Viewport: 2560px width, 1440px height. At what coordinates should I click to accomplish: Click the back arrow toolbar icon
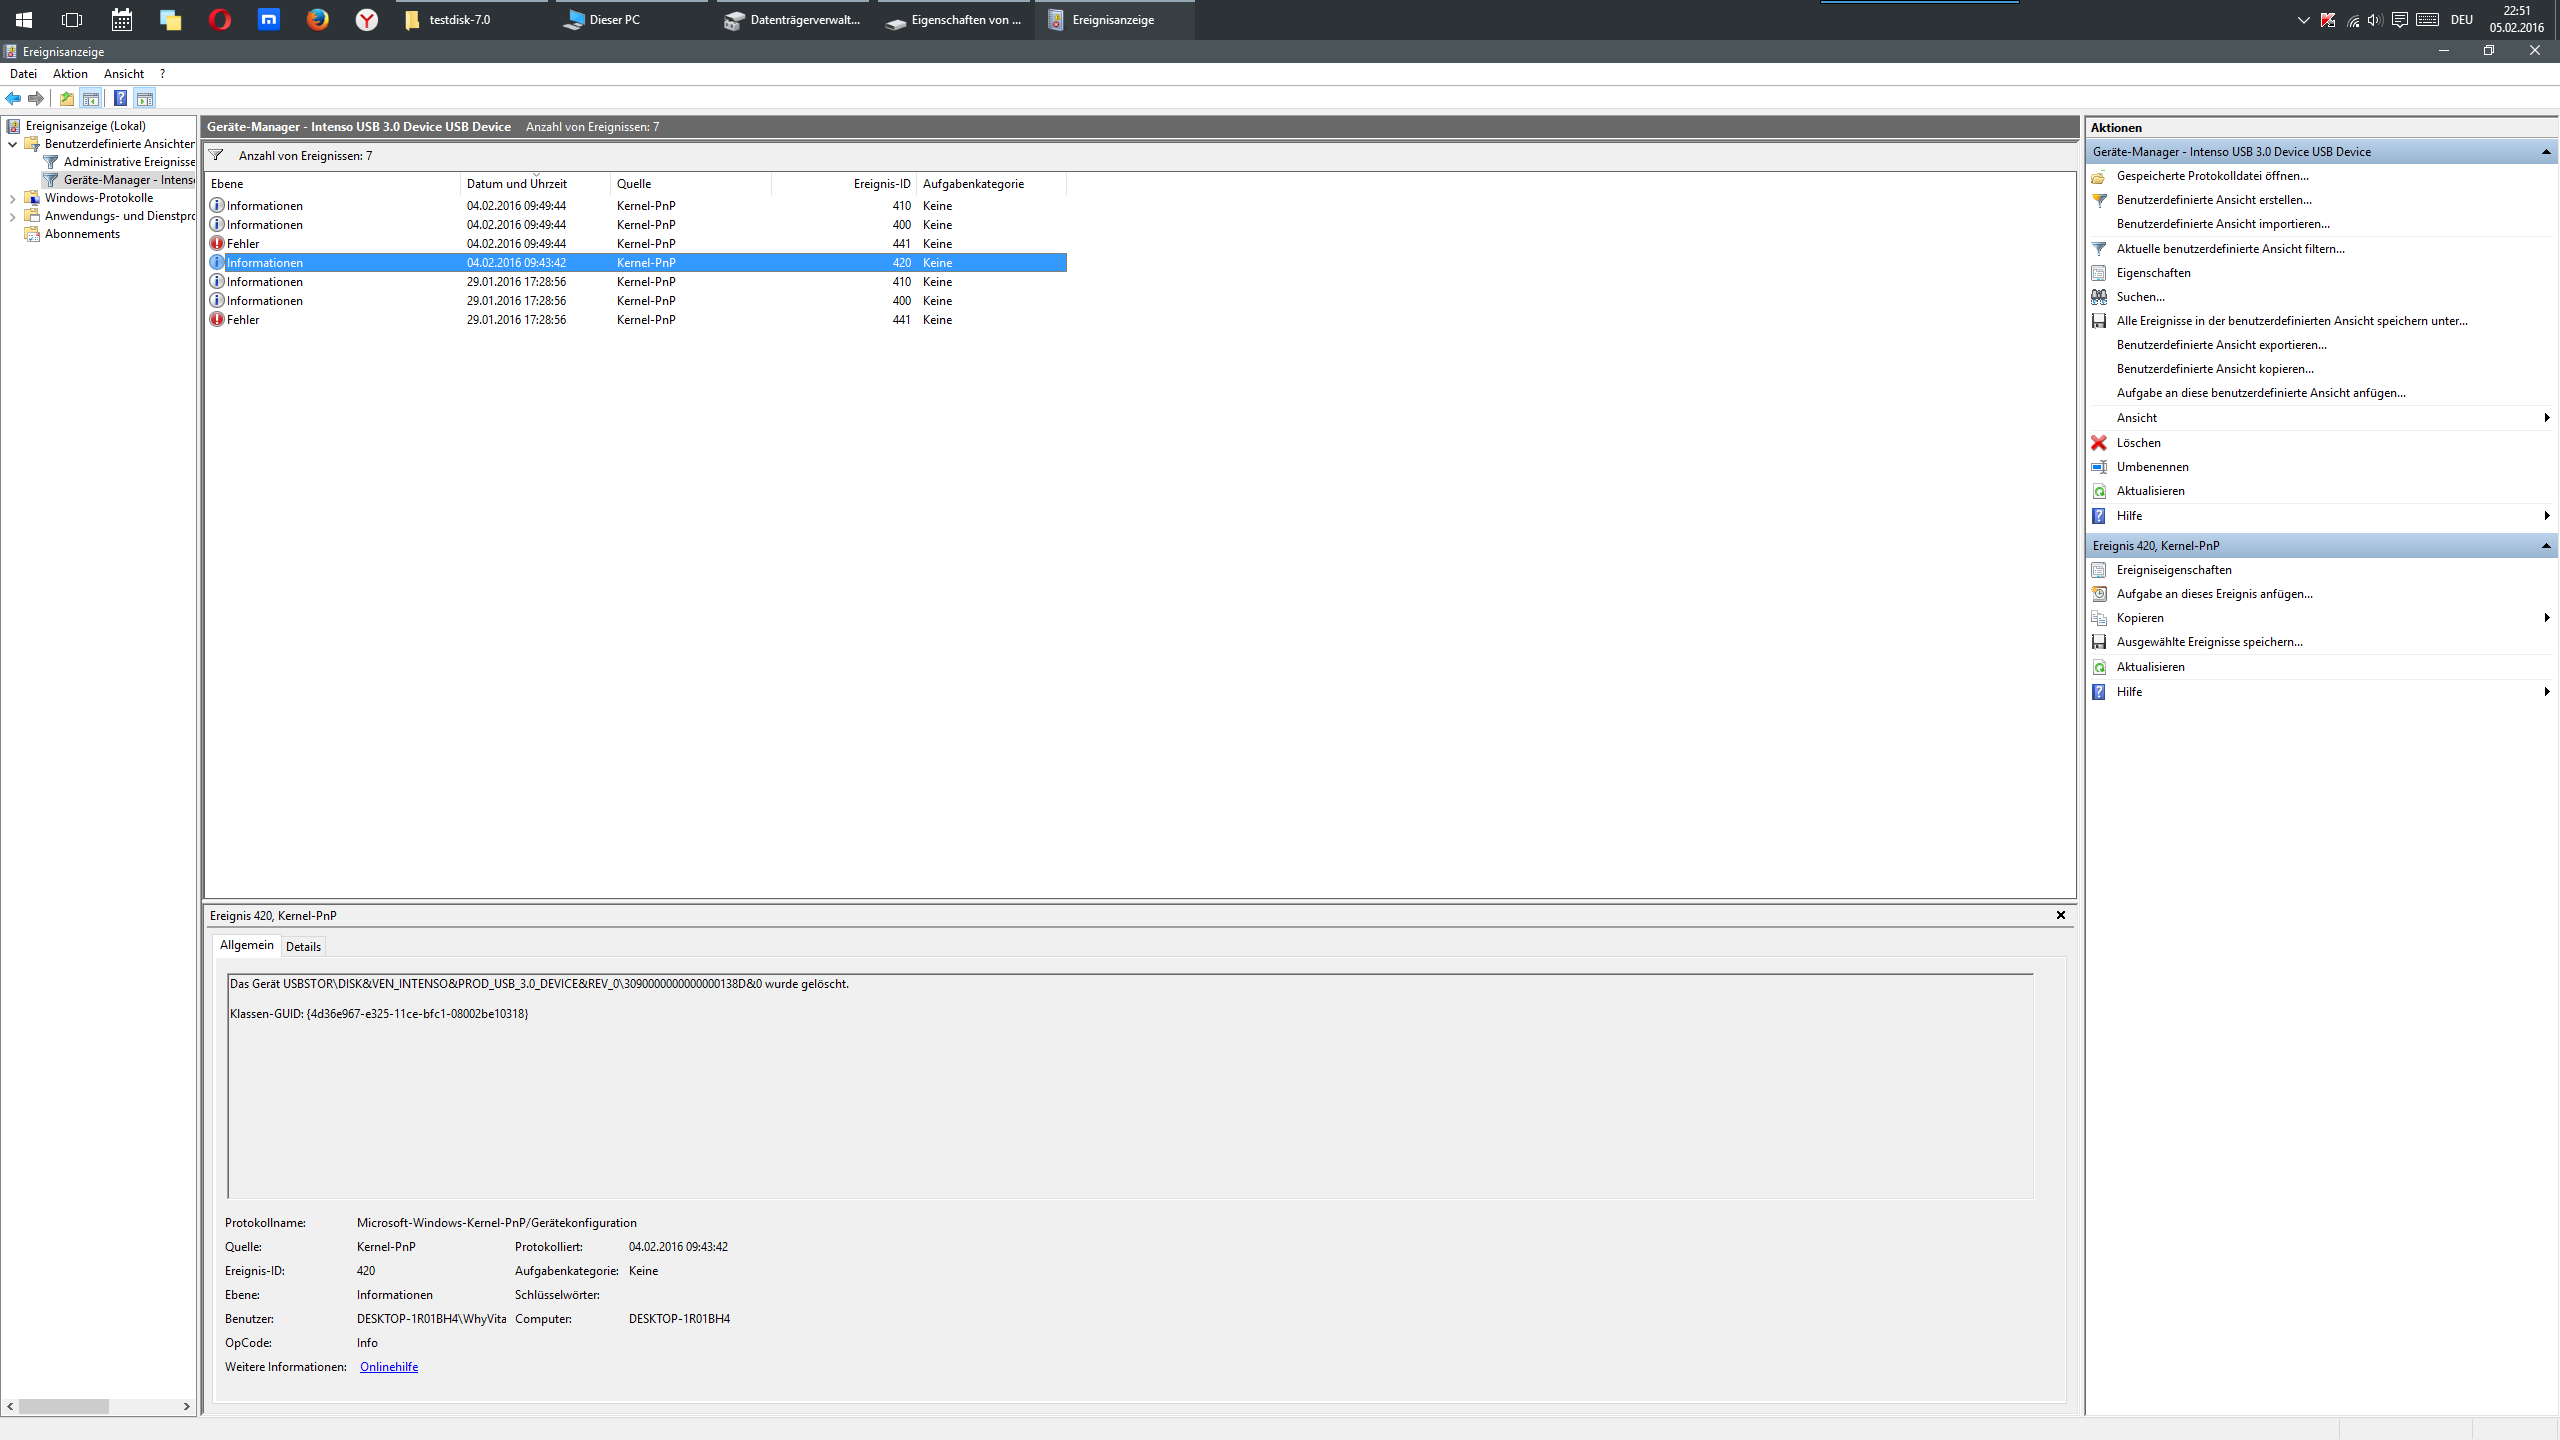[x=13, y=98]
